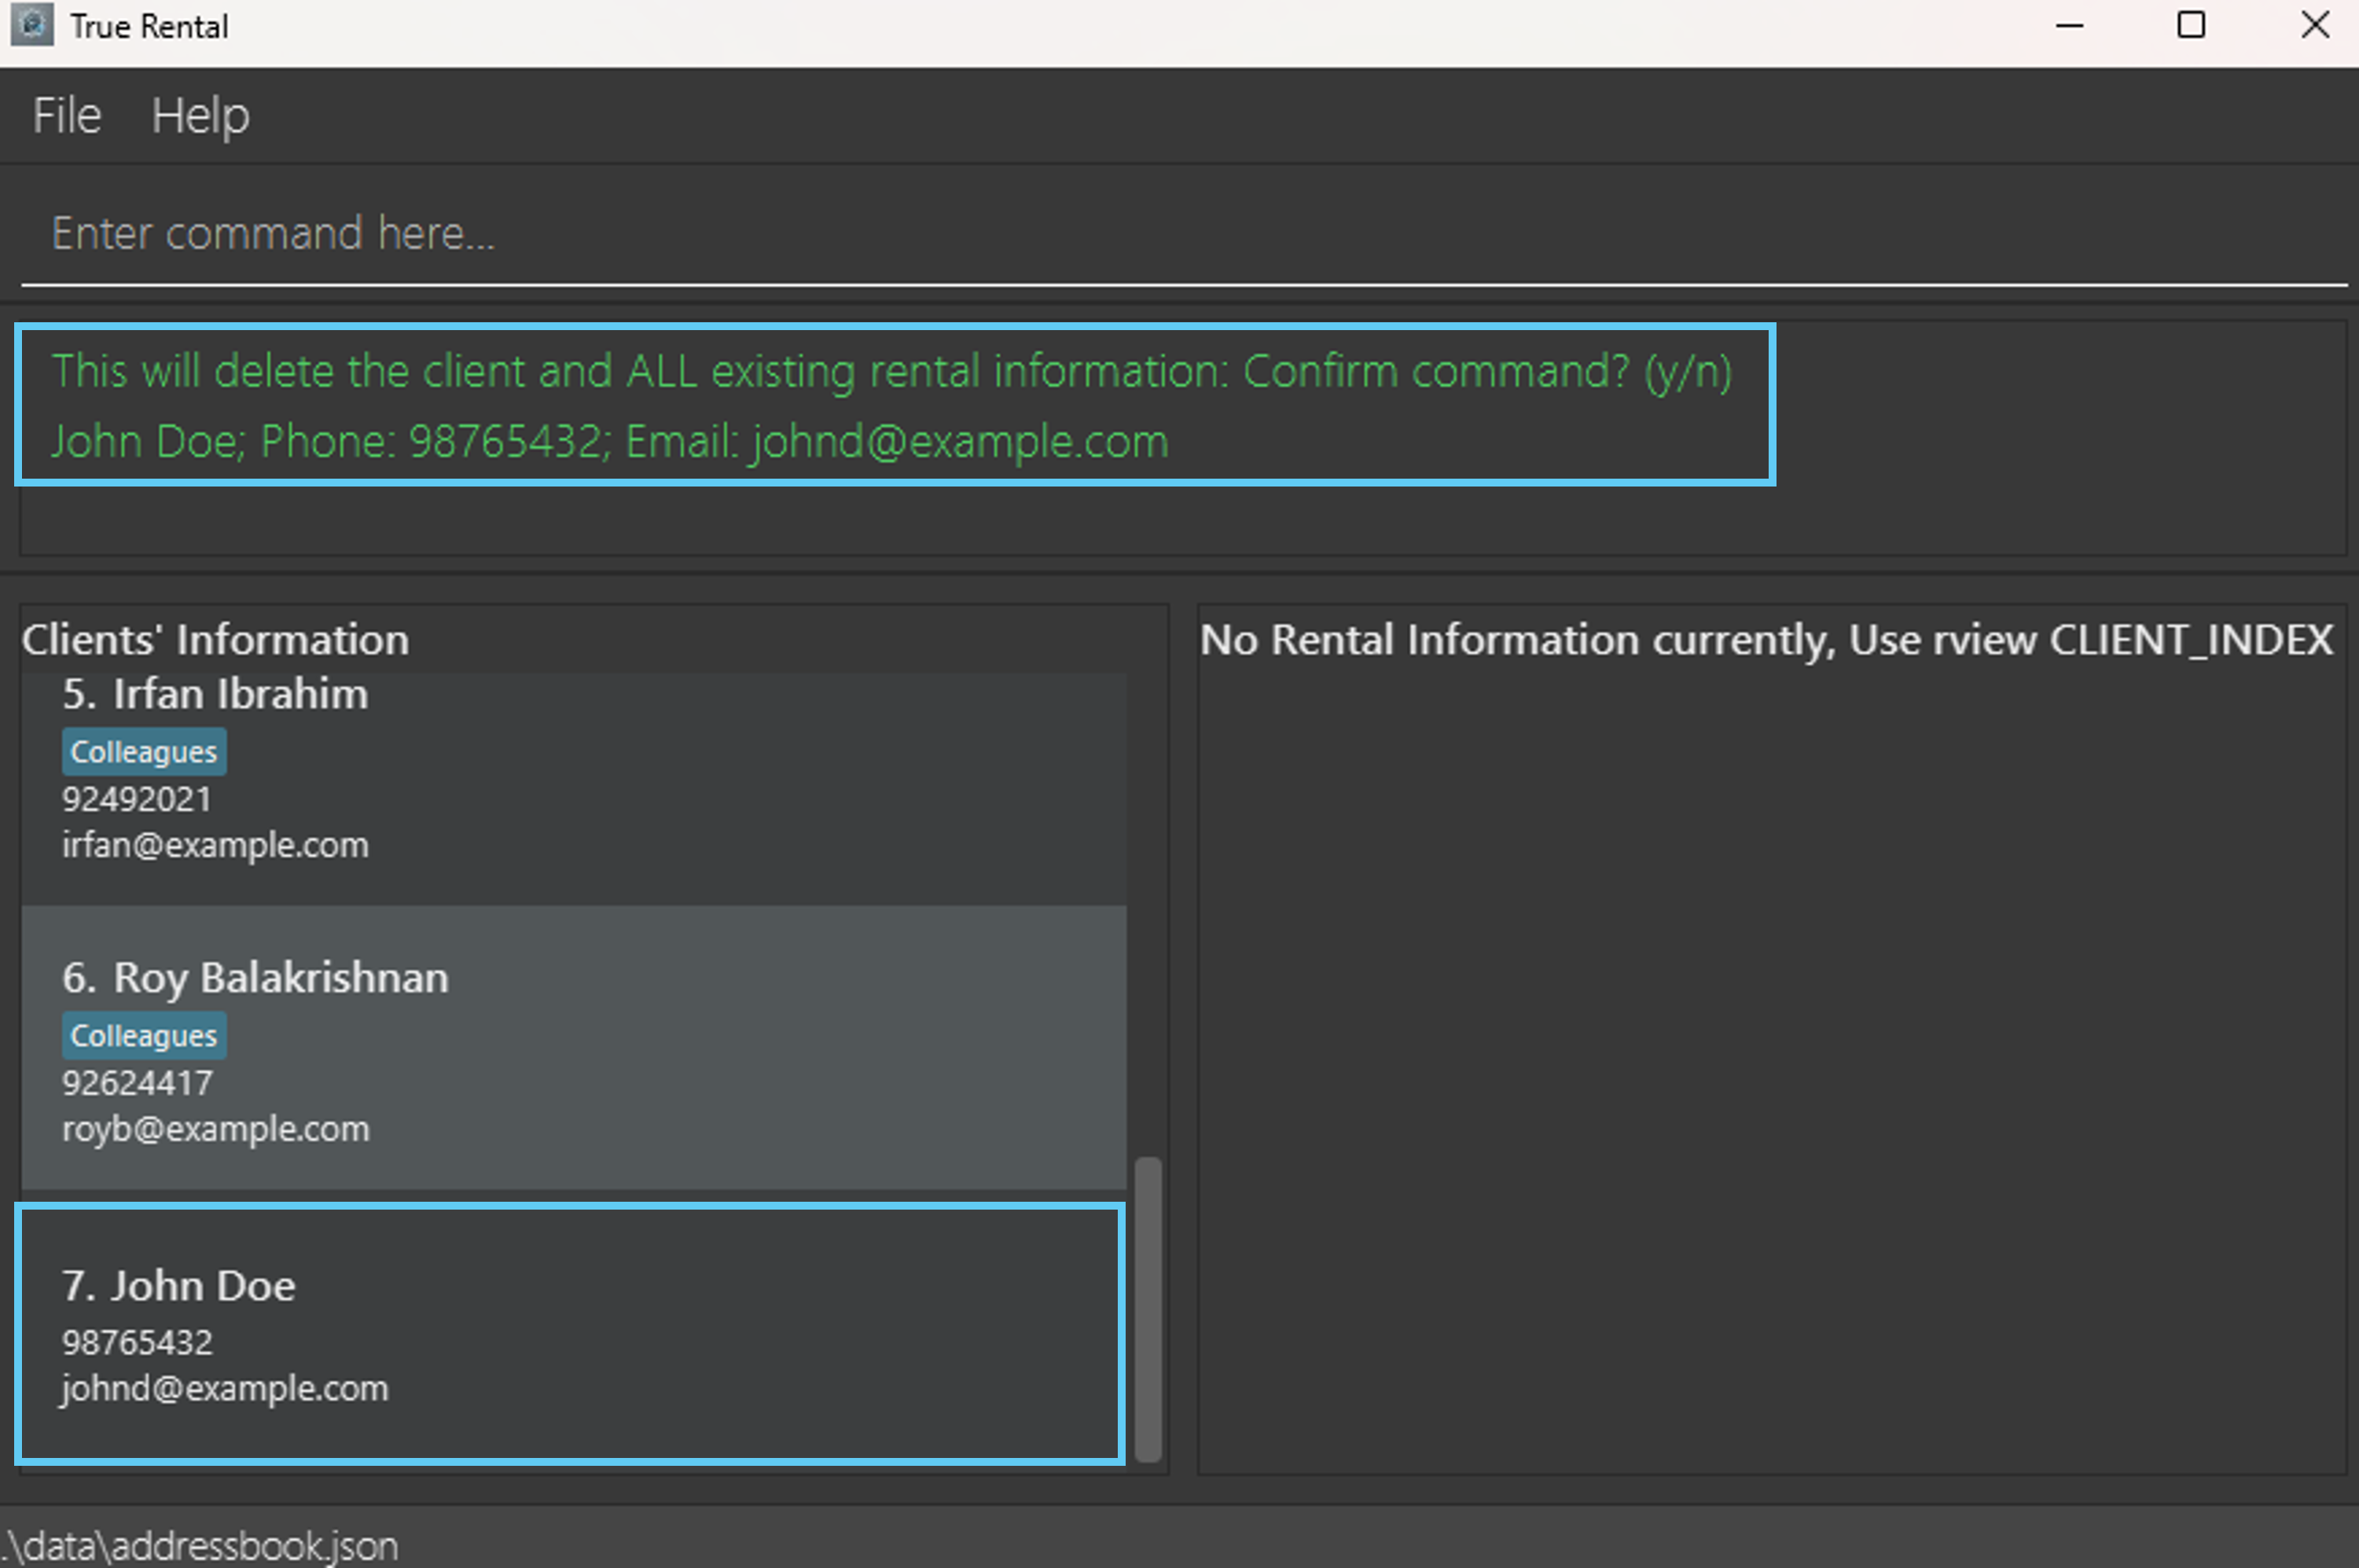Click the Colleagues tag on Irfan Ibrahim
2359x1568 pixels.
tap(144, 752)
